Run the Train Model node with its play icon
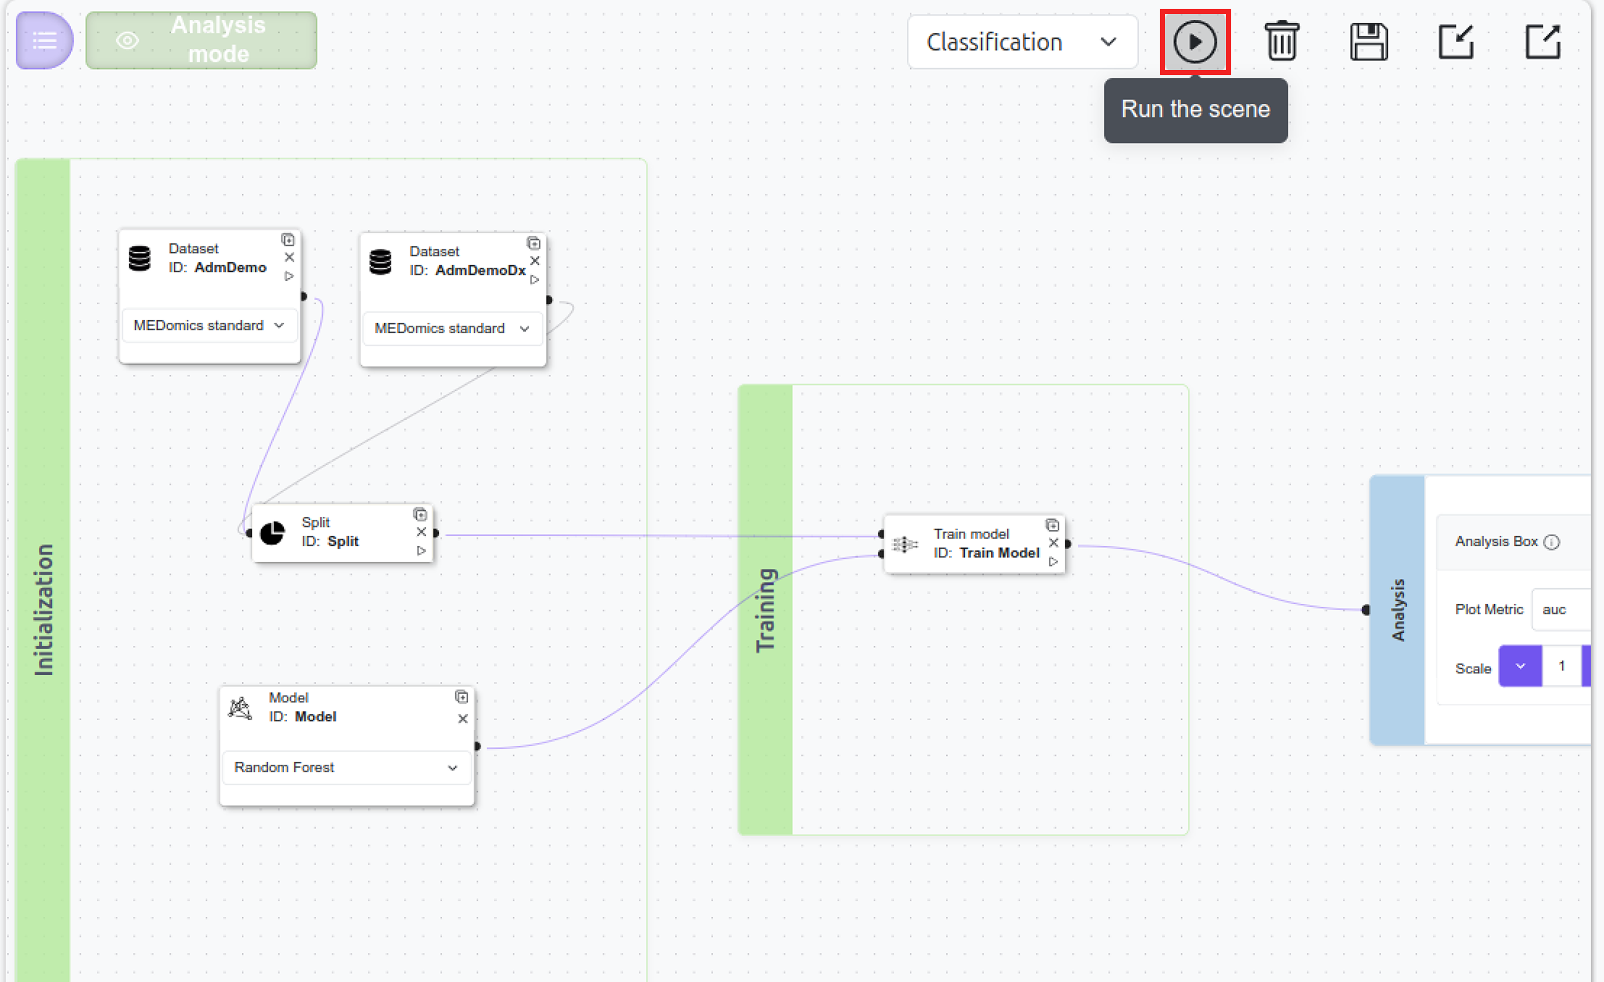This screenshot has width=1604, height=982. click(1053, 562)
